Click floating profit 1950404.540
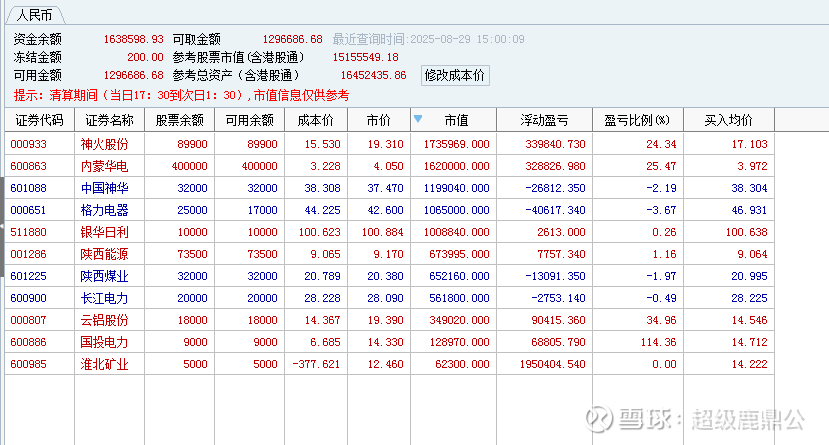Viewport: 829px width, 445px height. (552, 364)
